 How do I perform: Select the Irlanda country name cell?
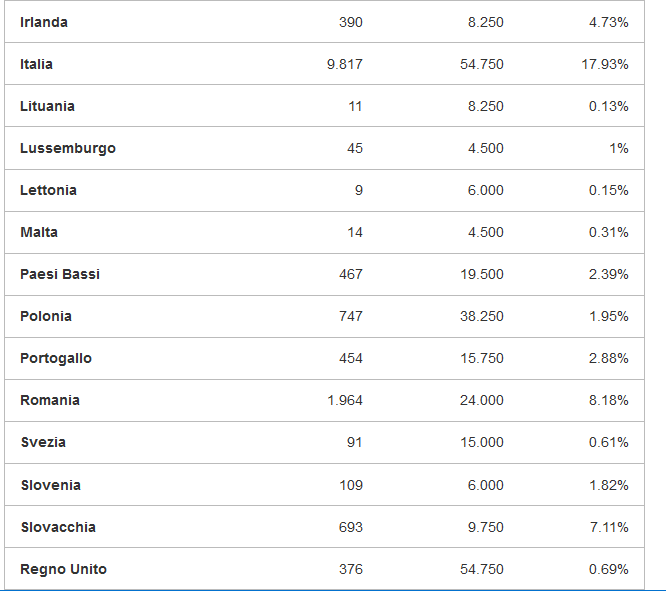[44, 22]
